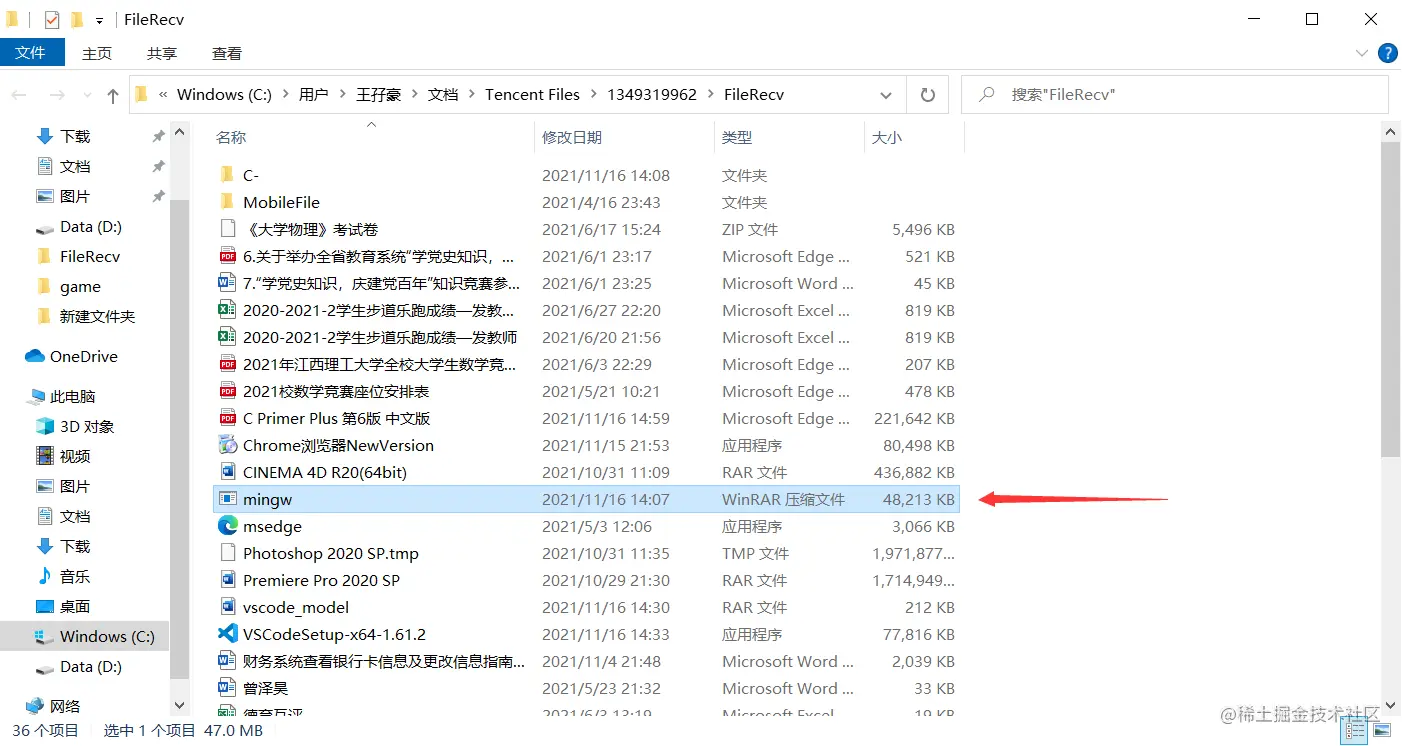
Task: Click the file list vertical scrollbar
Action: (1391, 300)
